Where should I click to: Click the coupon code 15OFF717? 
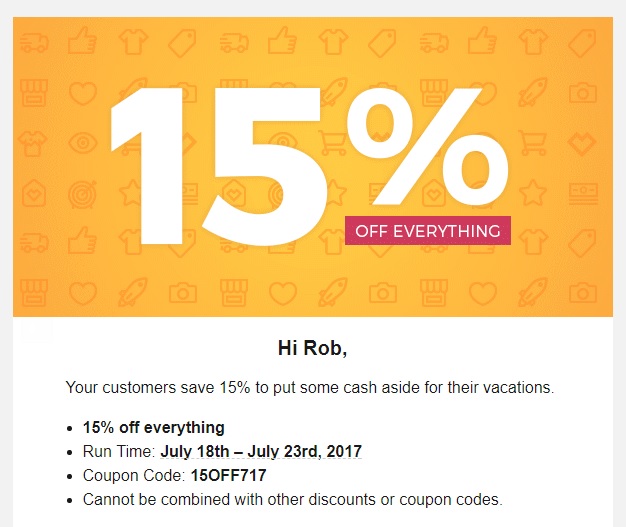228,475
